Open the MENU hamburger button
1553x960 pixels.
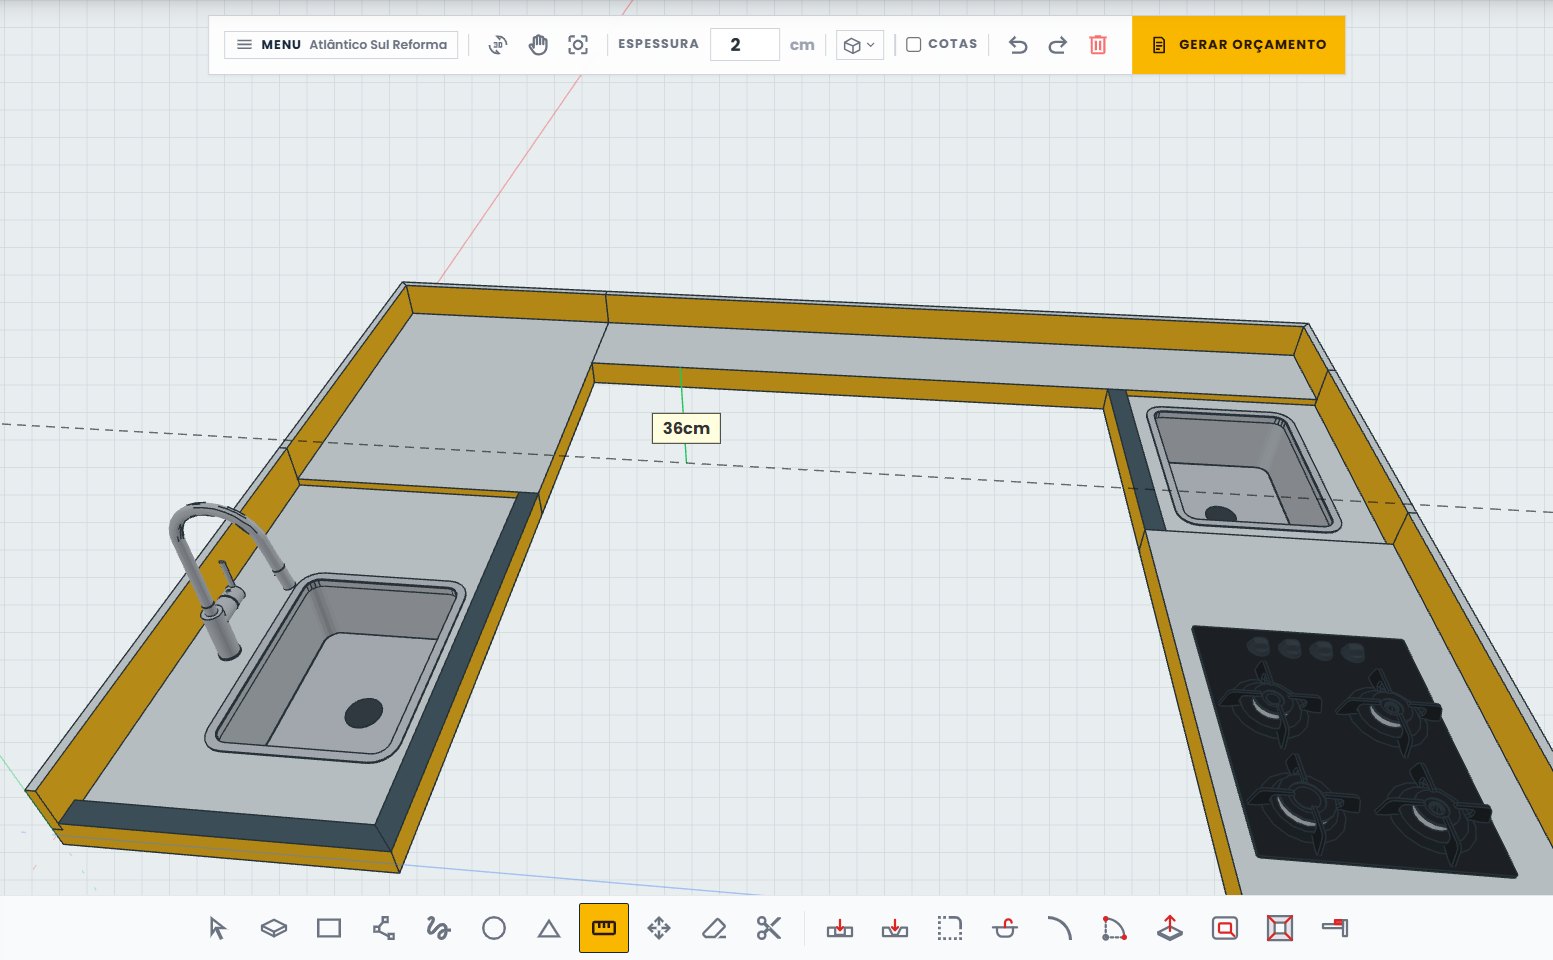pos(341,45)
